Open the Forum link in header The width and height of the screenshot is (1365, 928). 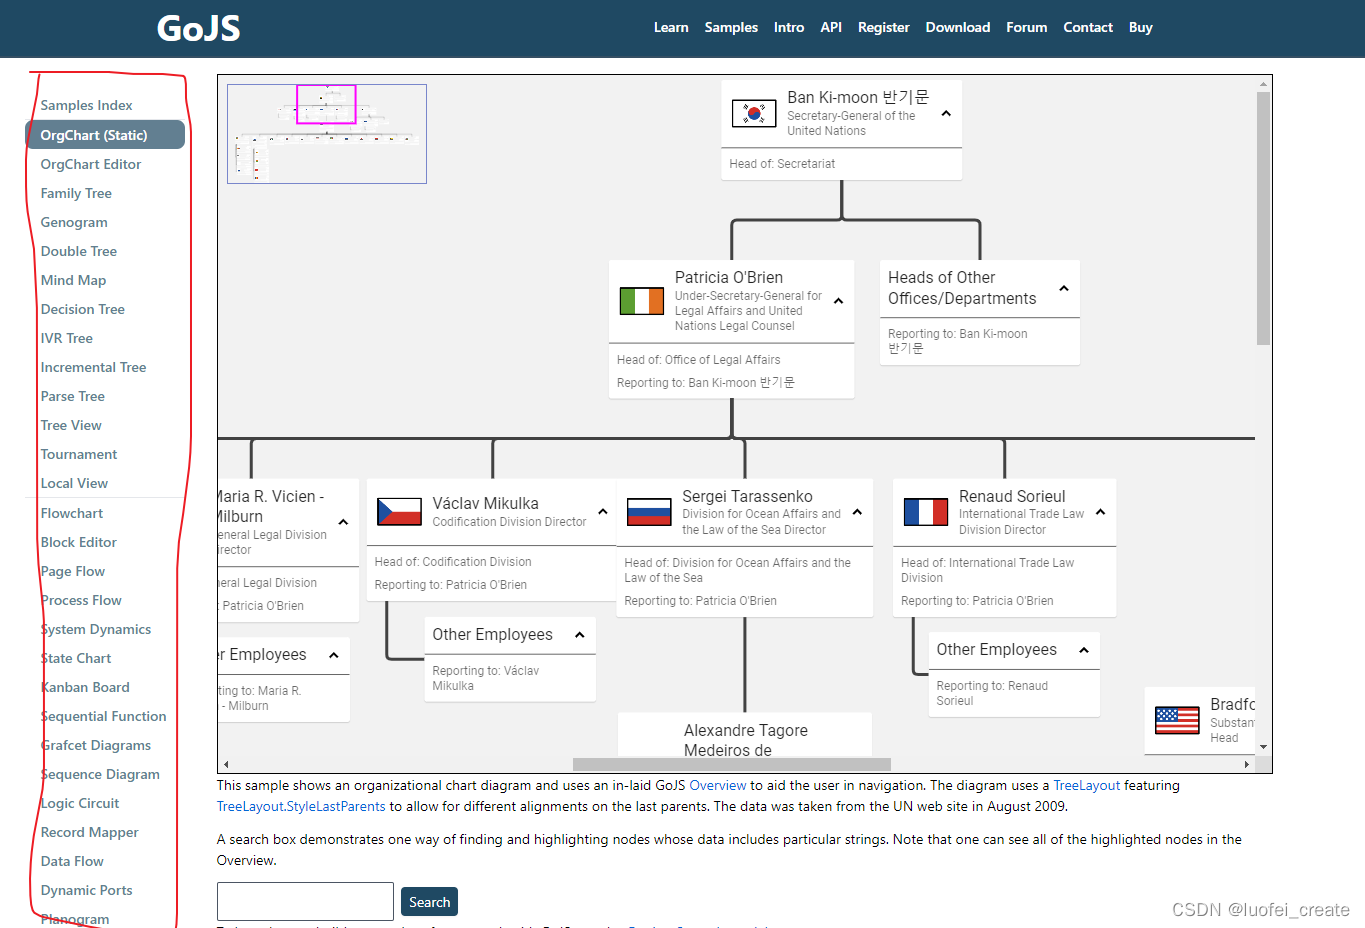click(x=1026, y=28)
